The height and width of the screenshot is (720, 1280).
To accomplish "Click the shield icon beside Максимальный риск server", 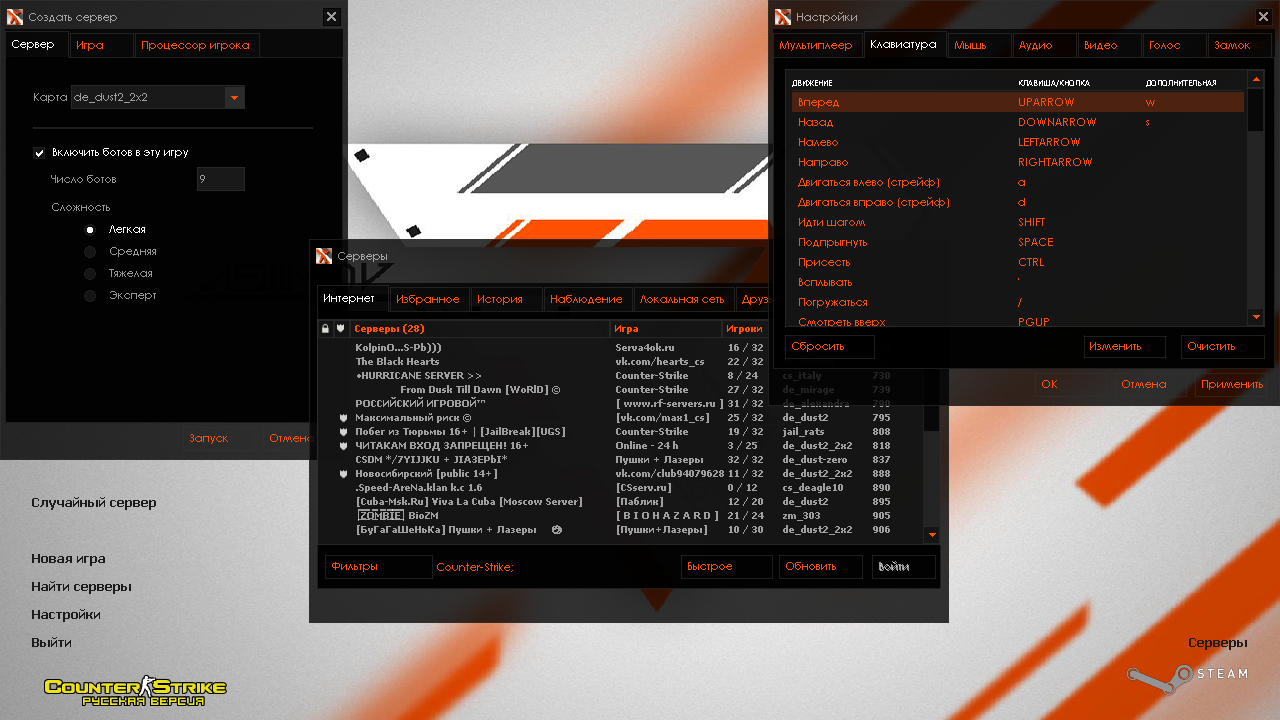I will [342, 417].
